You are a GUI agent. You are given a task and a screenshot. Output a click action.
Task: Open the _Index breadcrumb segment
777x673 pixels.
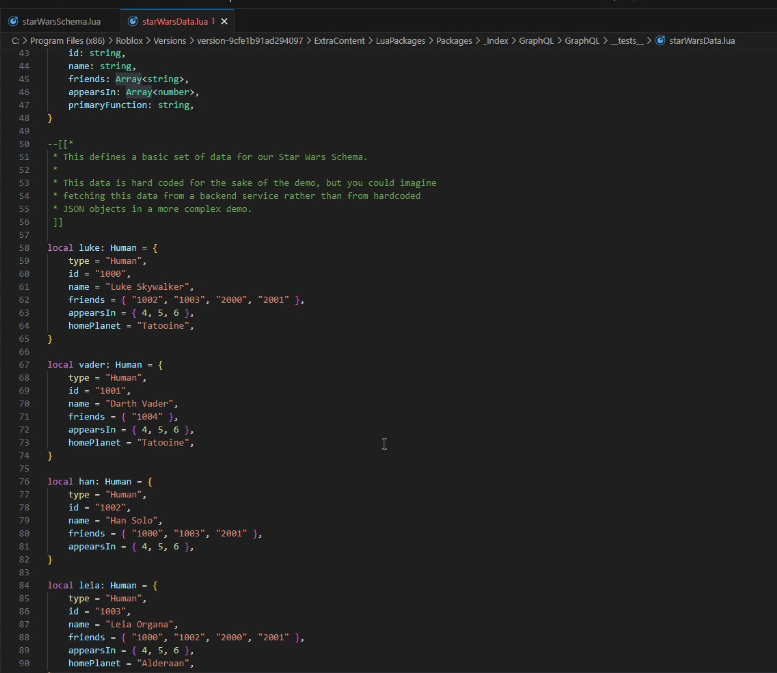click(x=496, y=41)
